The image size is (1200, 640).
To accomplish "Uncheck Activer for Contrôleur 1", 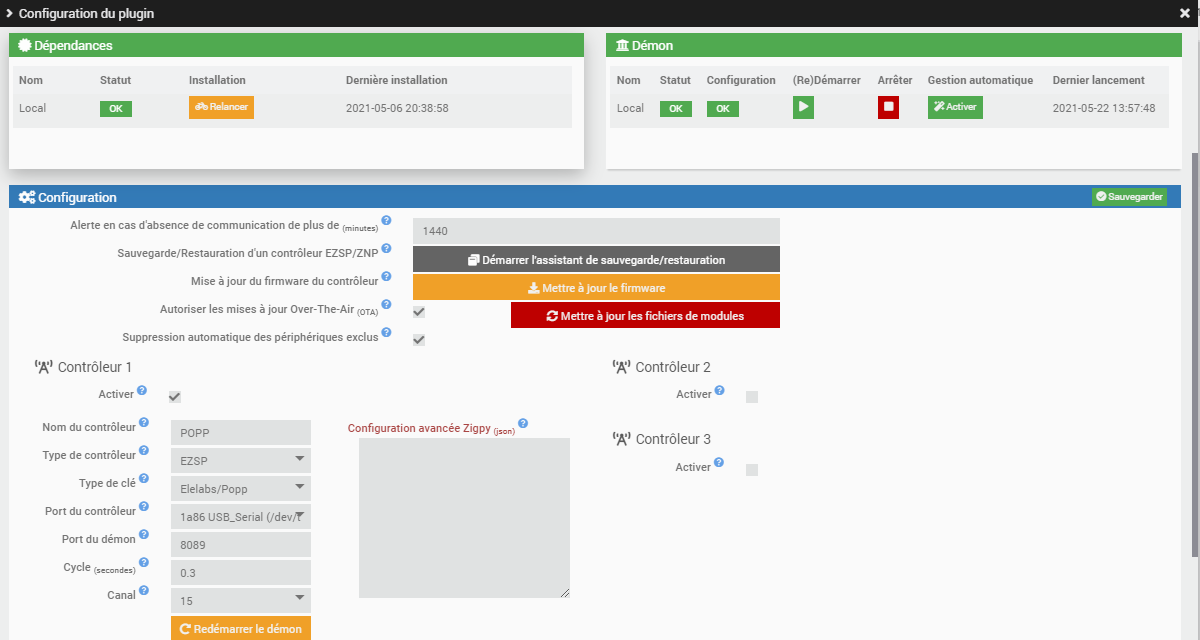I will click(175, 397).
